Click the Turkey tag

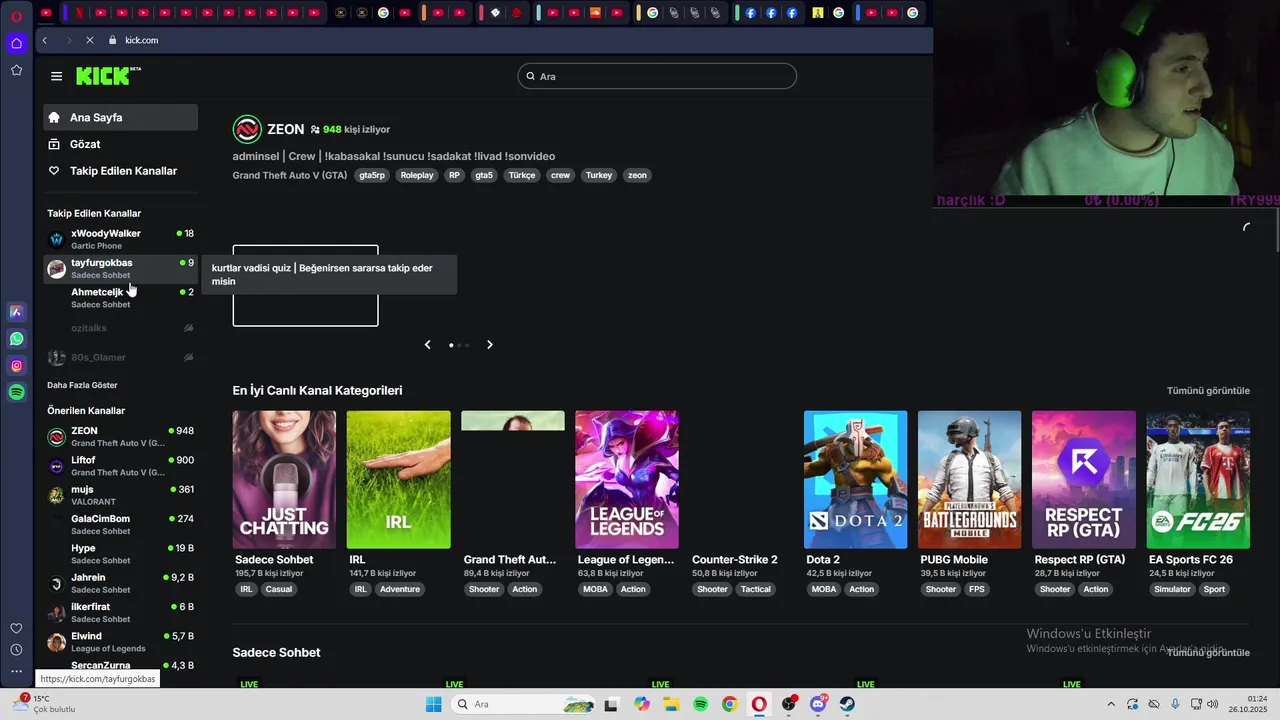tap(599, 175)
